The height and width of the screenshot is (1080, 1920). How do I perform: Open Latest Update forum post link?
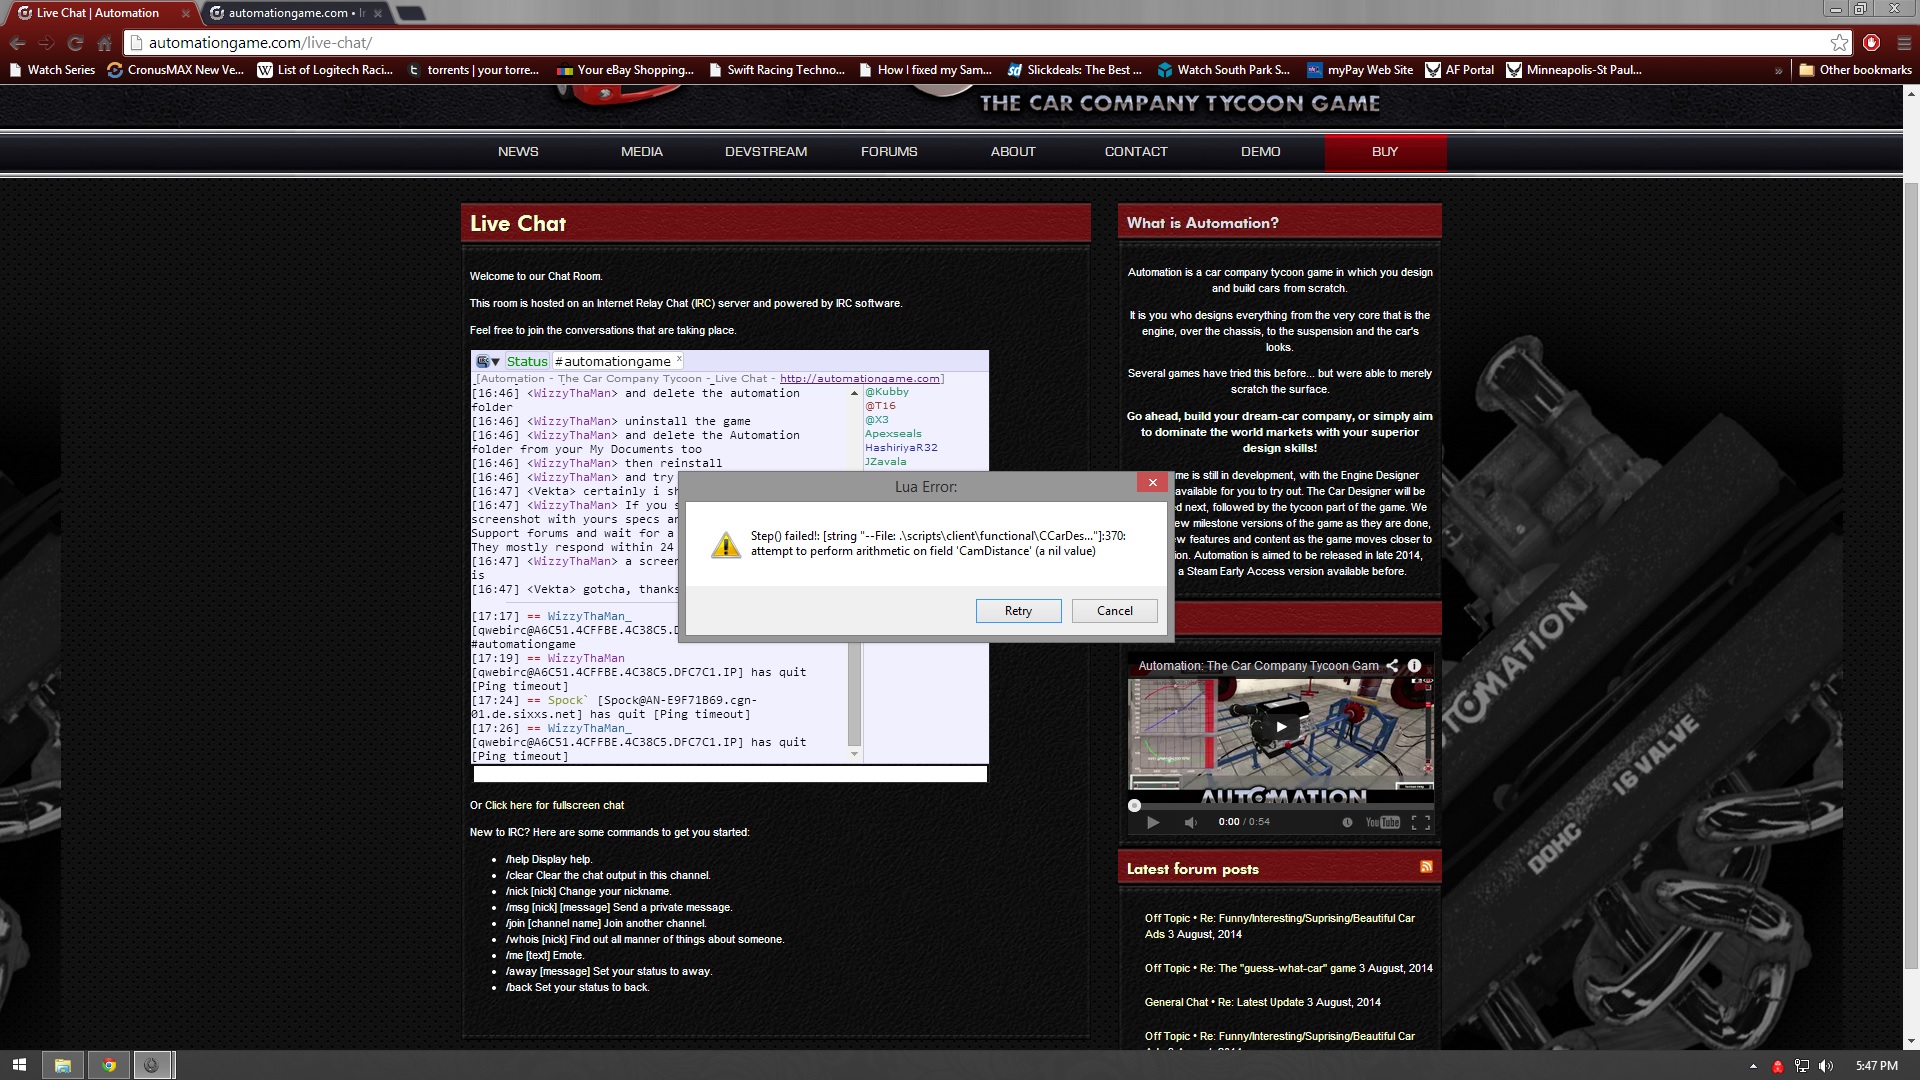(x=1262, y=1002)
